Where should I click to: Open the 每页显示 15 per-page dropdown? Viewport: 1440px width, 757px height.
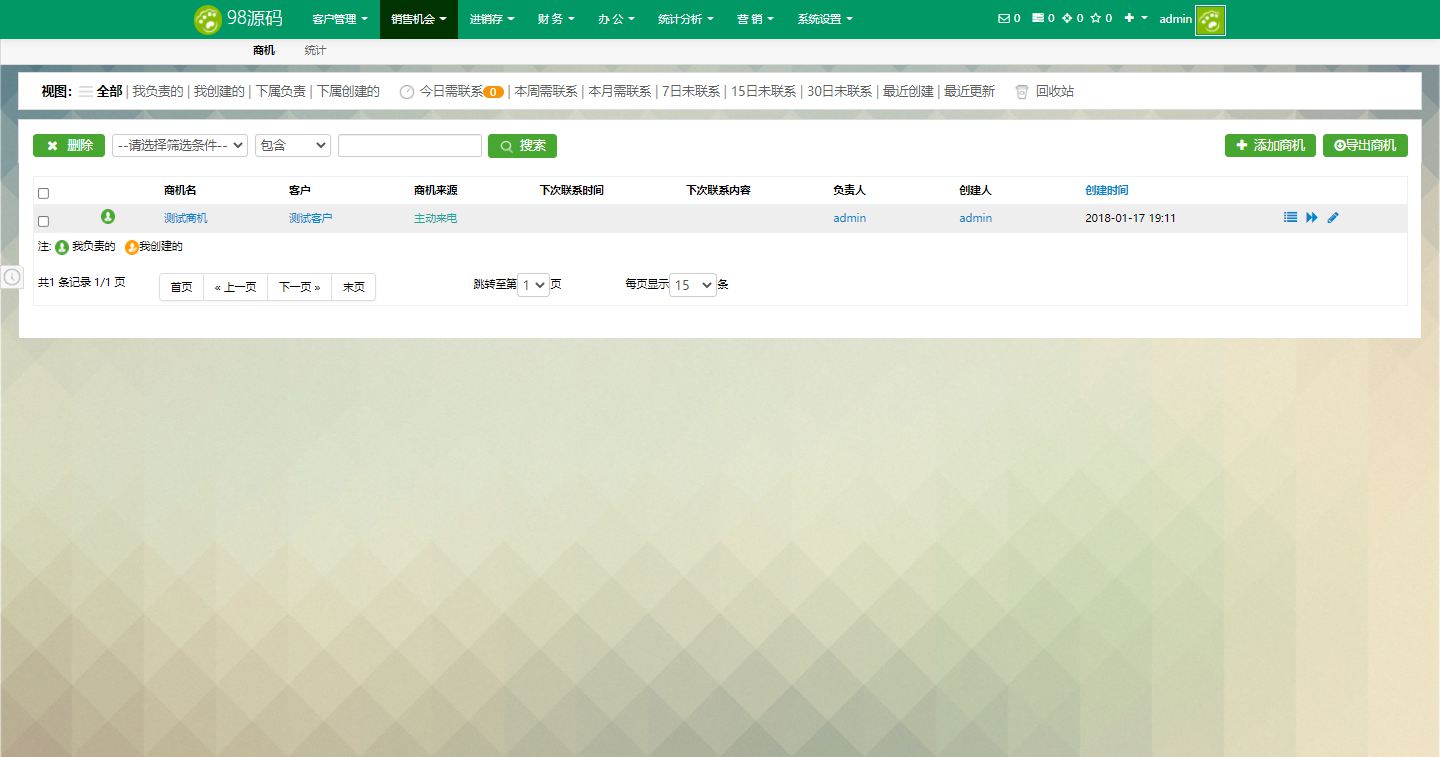click(x=693, y=285)
